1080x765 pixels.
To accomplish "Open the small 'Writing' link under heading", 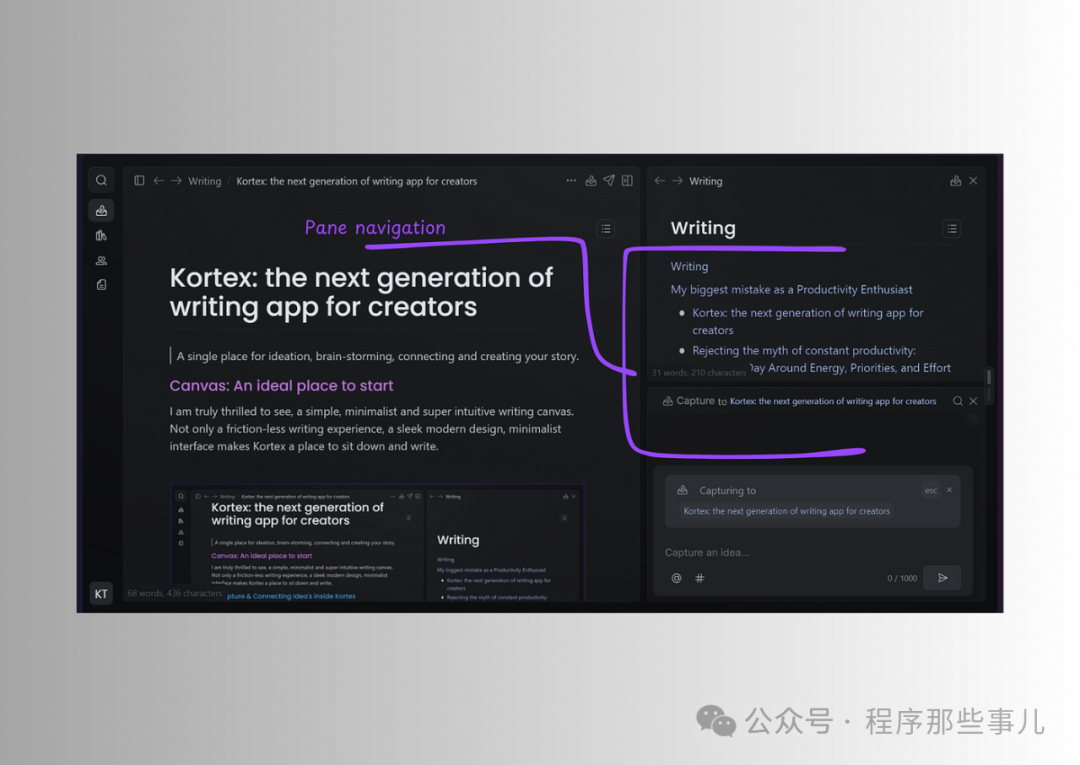I will (689, 266).
